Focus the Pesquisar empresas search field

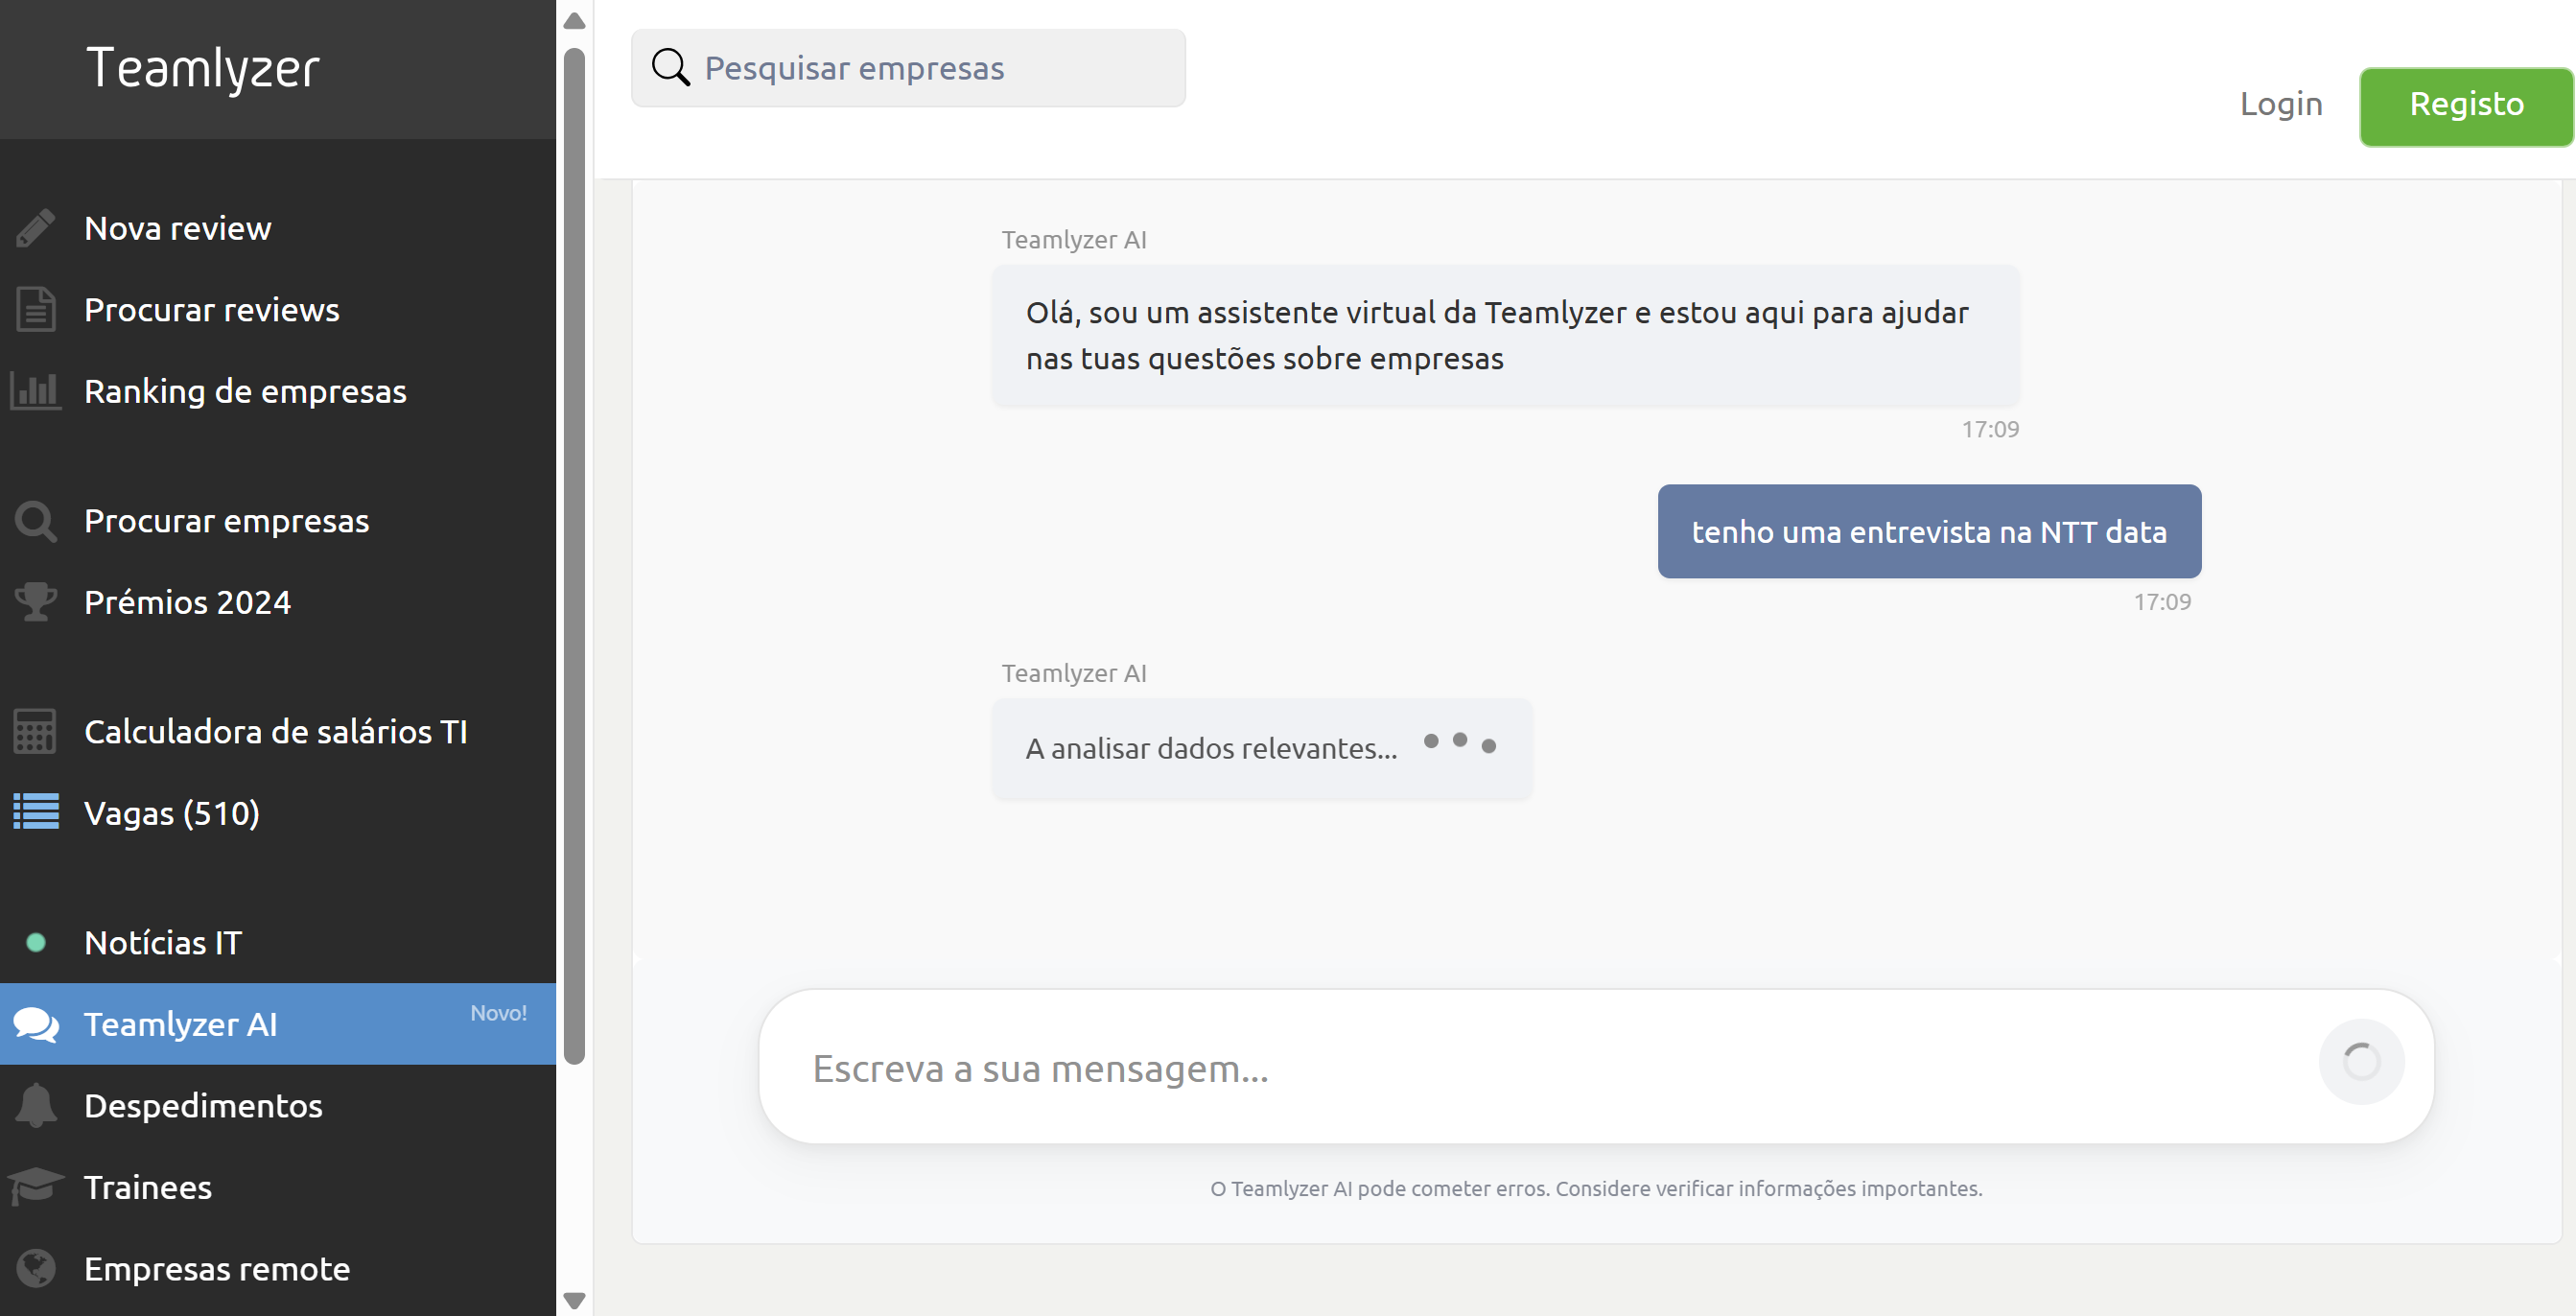point(908,68)
